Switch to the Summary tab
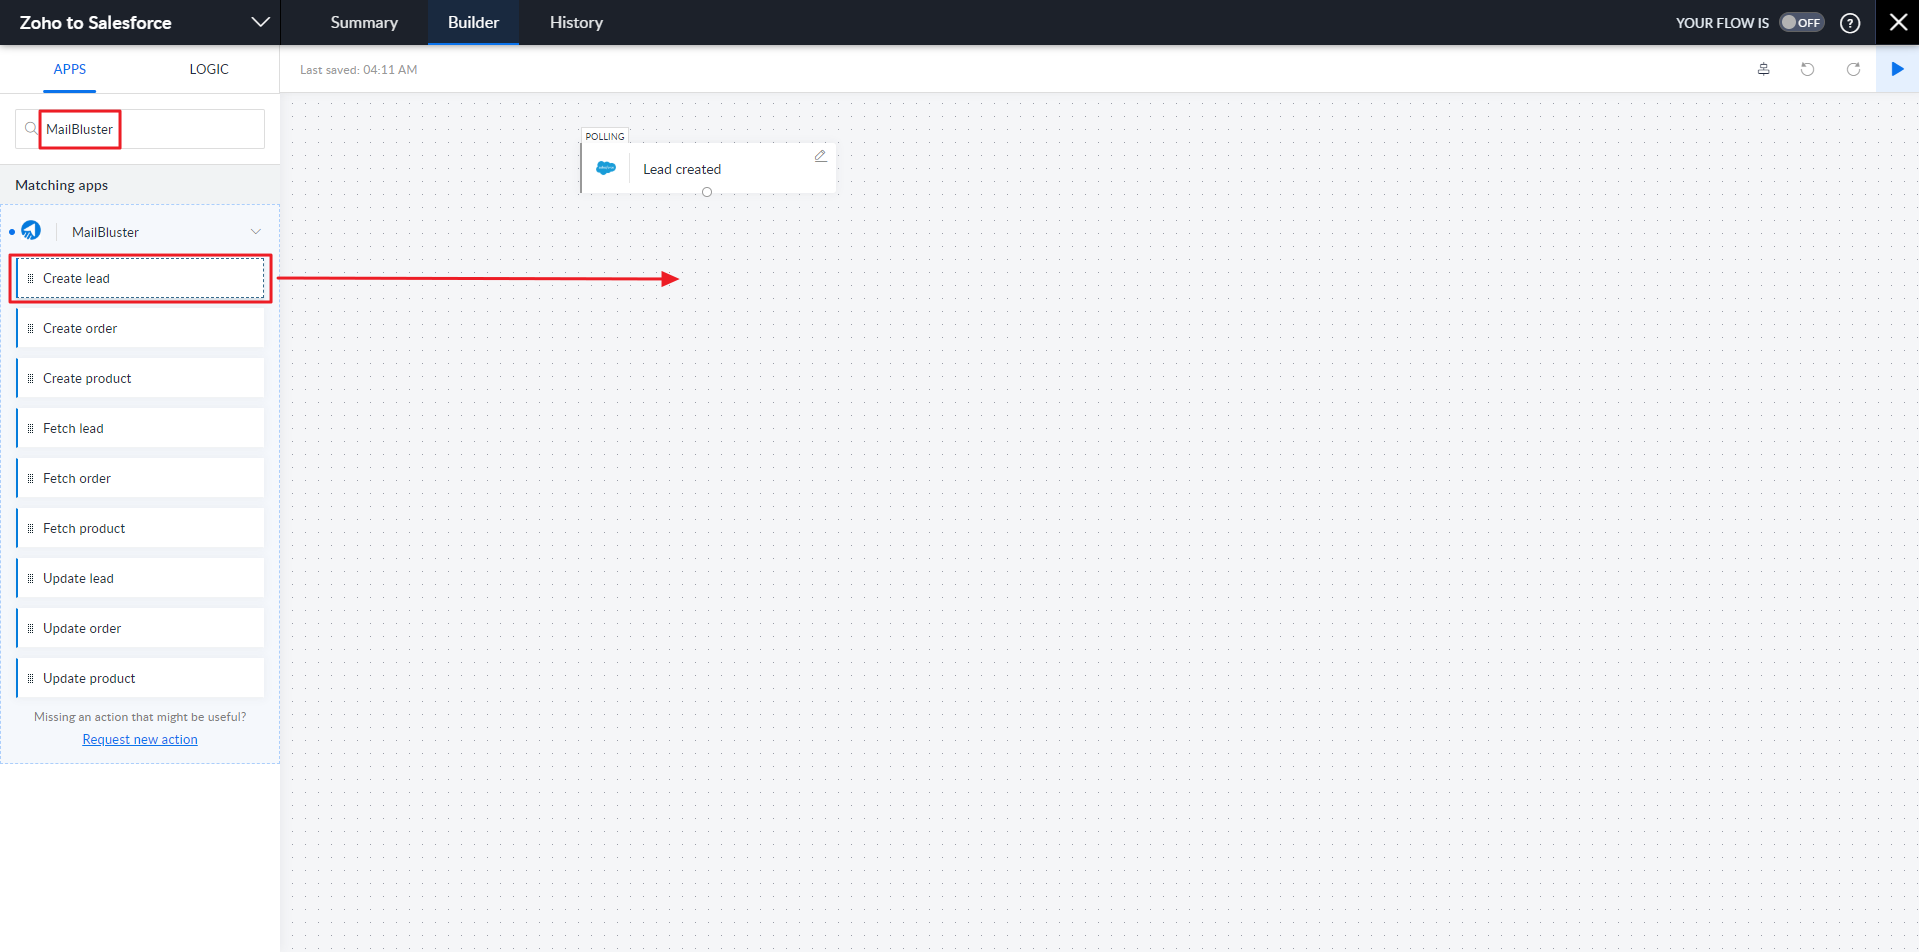 click(364, 22)
